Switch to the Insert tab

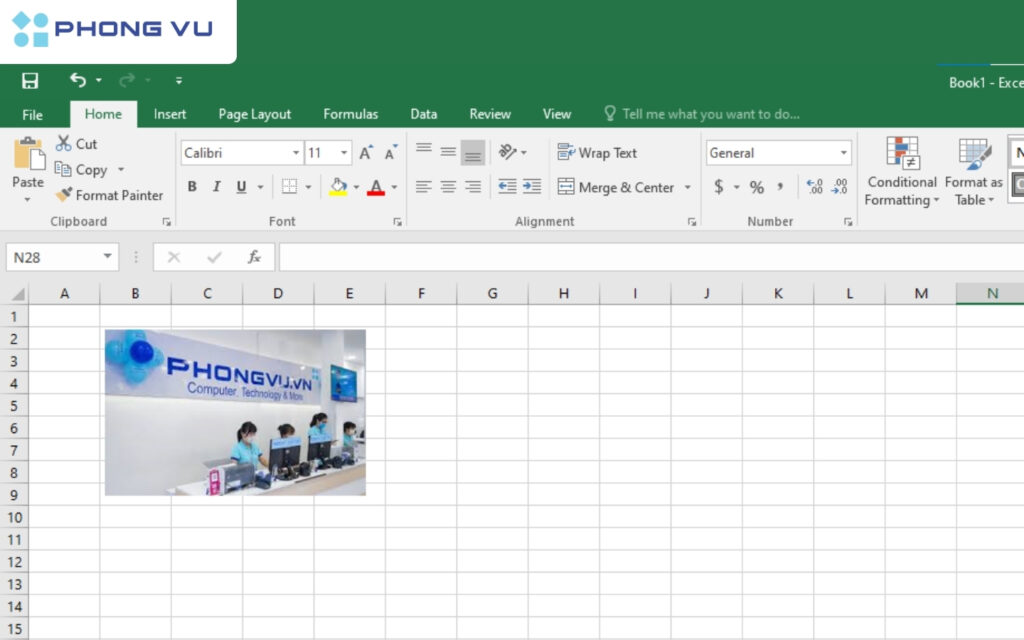[170, 114]
